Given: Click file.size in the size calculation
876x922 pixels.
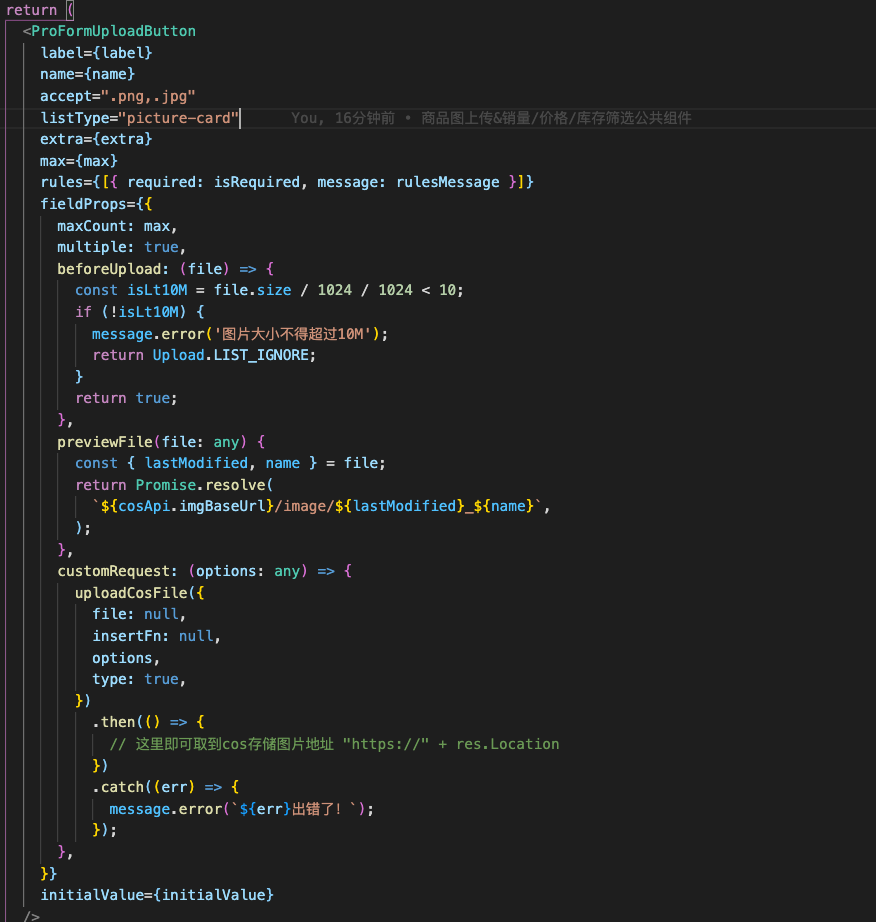Looking at the screenshot, I should click(x=253, y=290).
